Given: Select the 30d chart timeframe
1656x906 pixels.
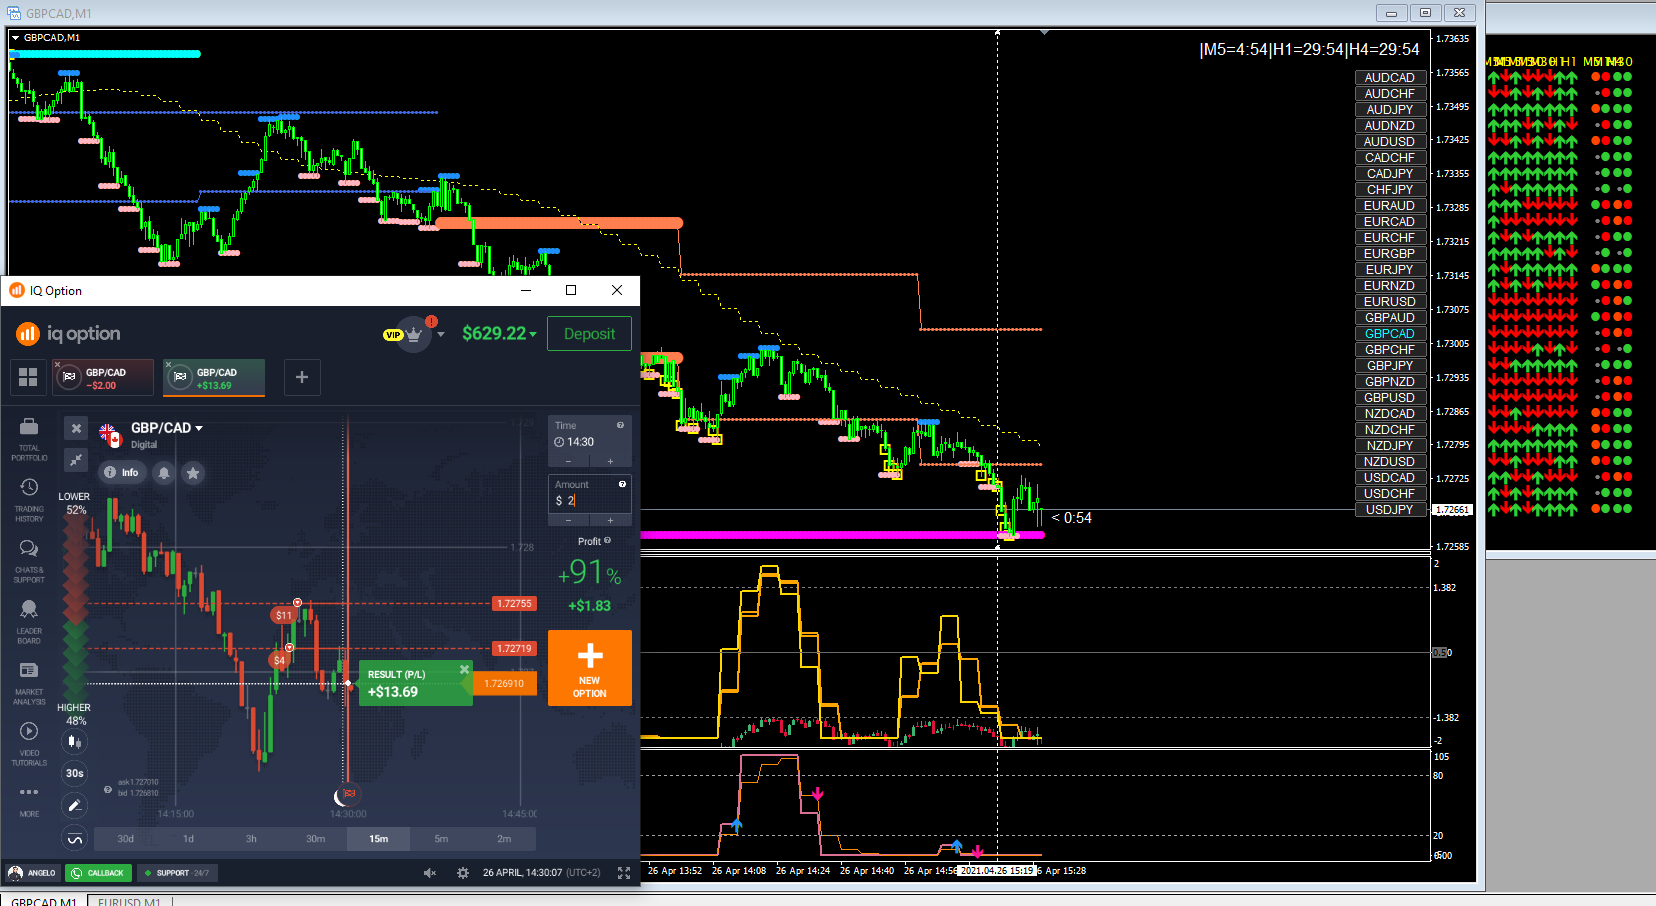Looking at the screenshot, I should [x=125, y=839].
